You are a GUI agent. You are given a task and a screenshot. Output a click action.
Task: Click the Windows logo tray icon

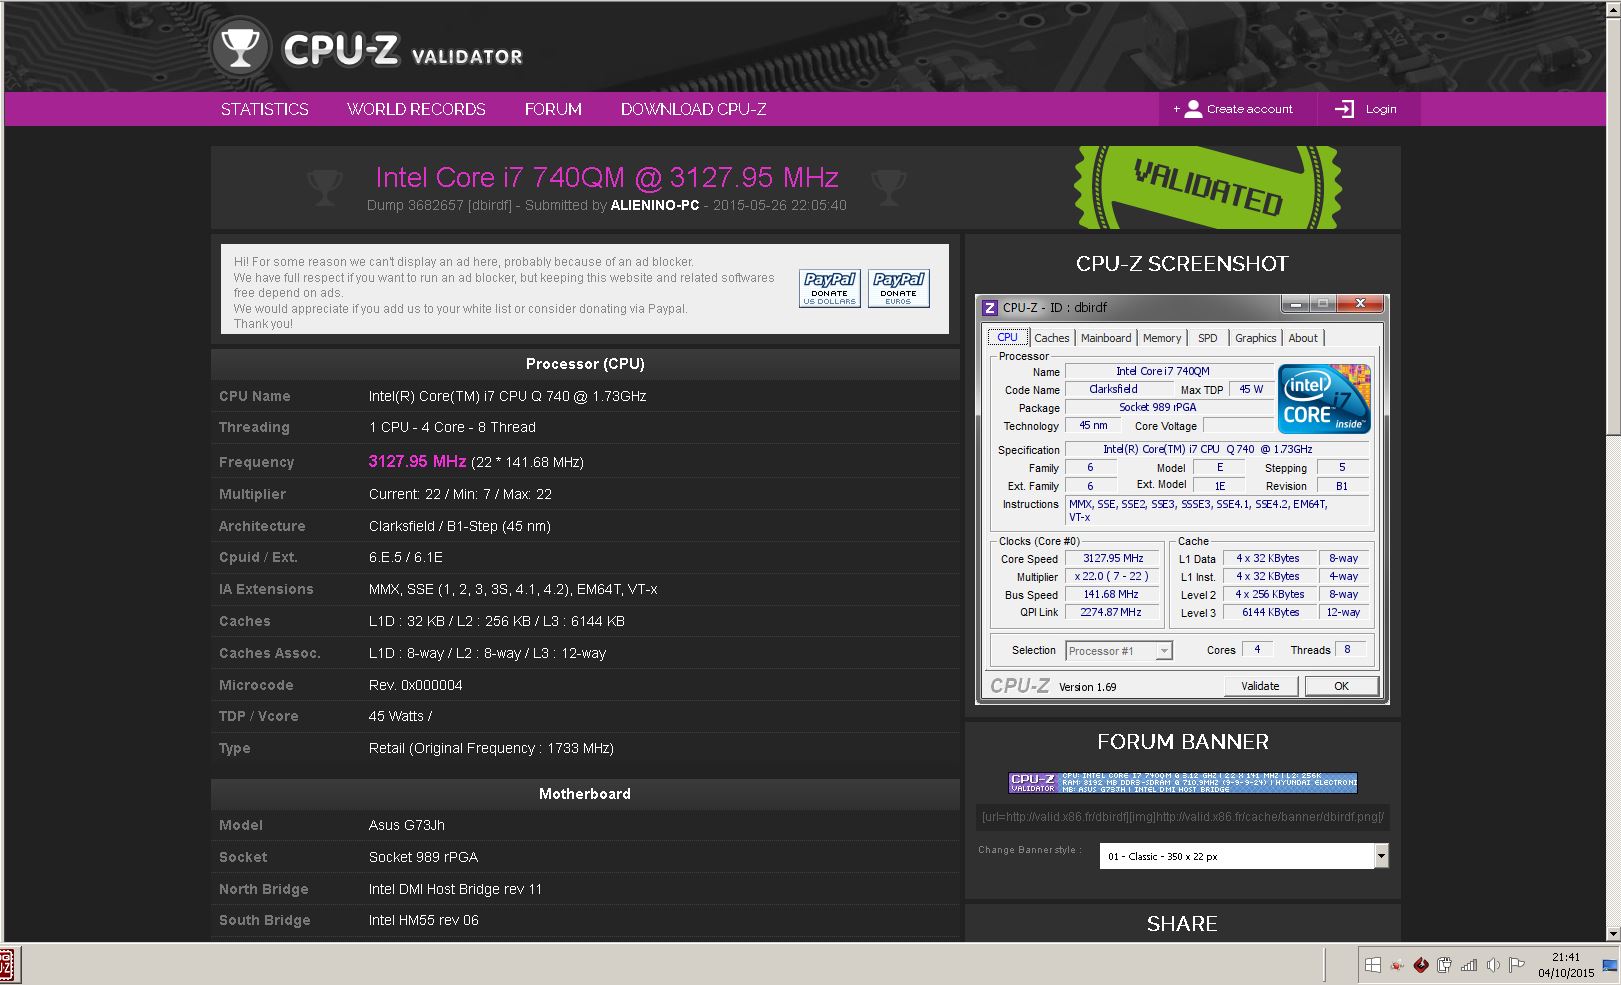click(1372, 965)
